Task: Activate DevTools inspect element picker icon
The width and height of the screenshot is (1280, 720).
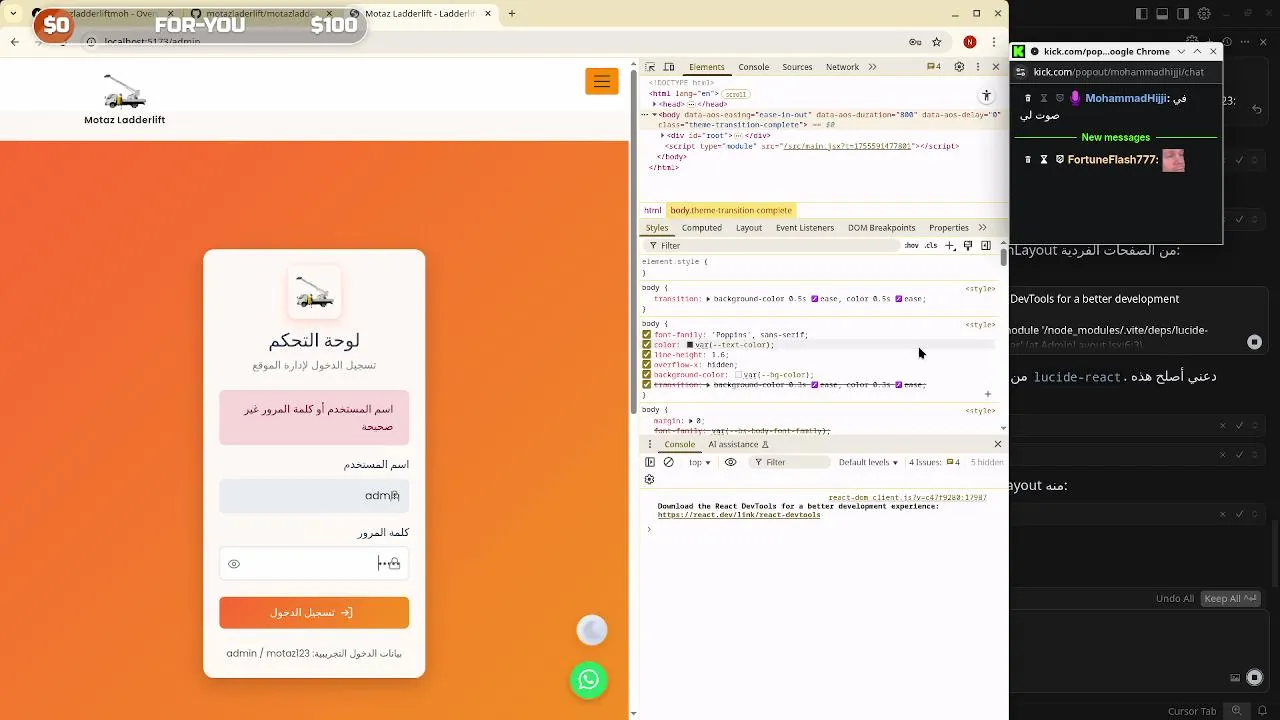Action: click(650, 67)
